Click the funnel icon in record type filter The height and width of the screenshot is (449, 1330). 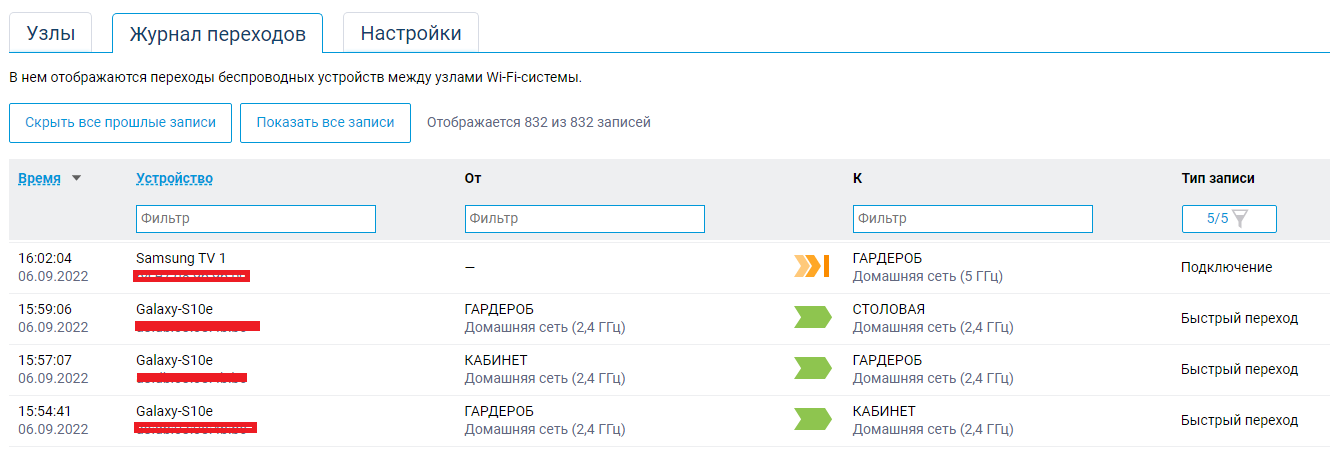point(1240,218)
